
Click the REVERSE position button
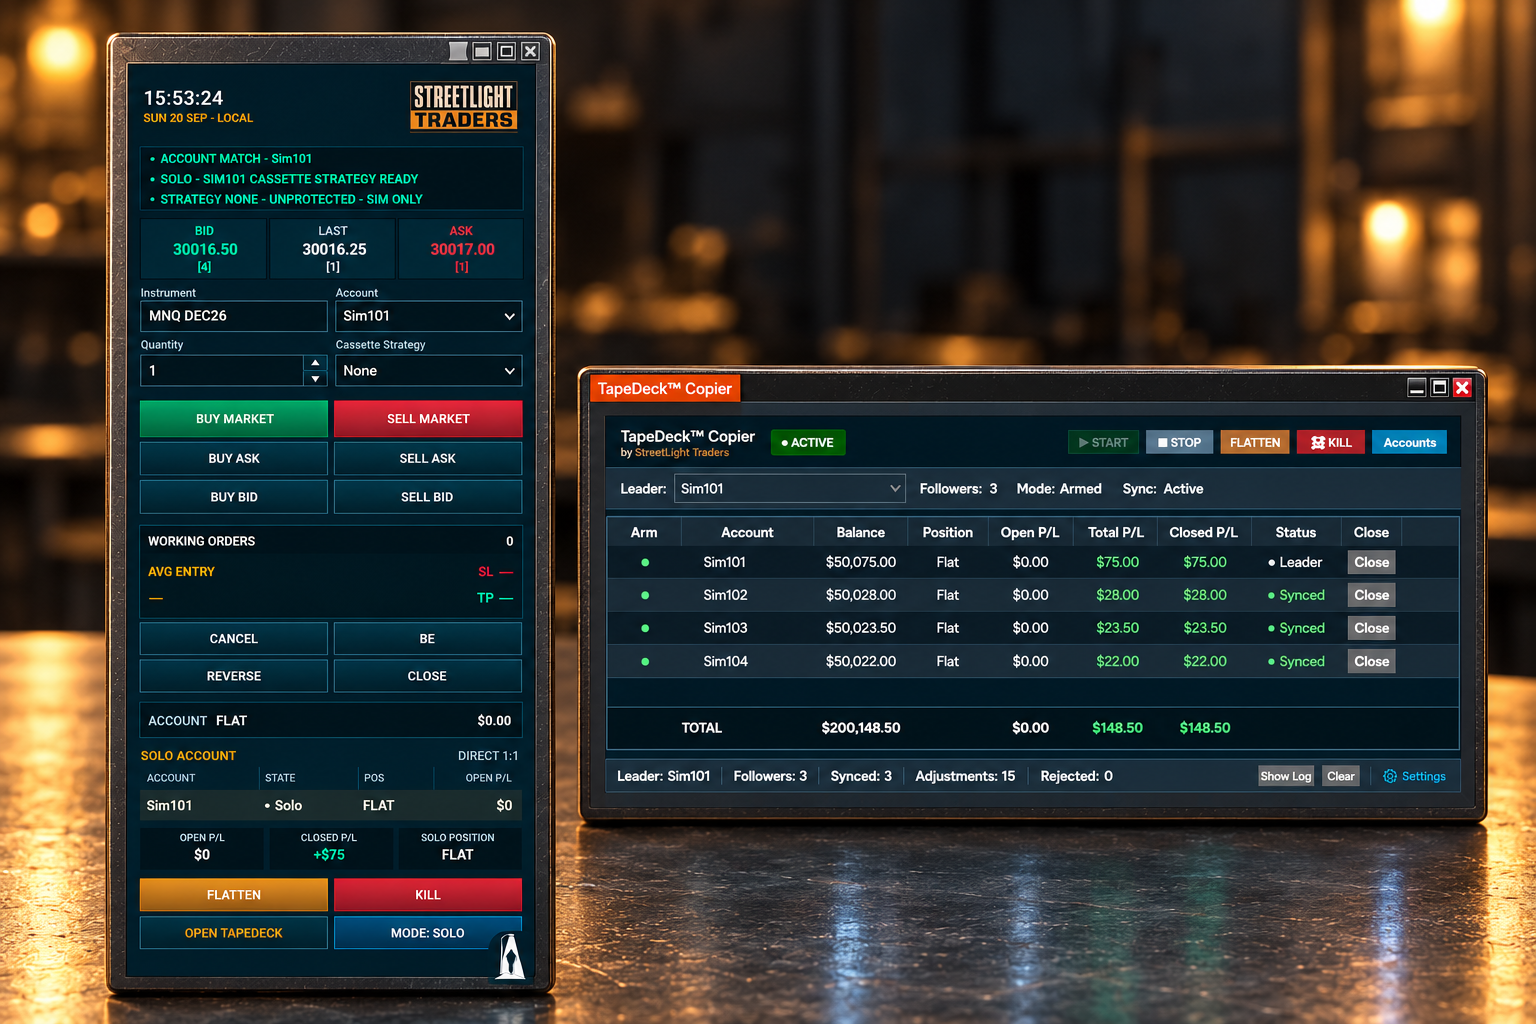point(234,676)
